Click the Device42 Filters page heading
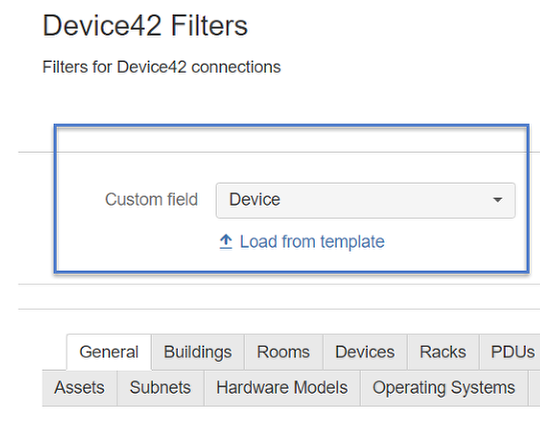The width and height of the screenshot is (540, 428). [145, 25]
